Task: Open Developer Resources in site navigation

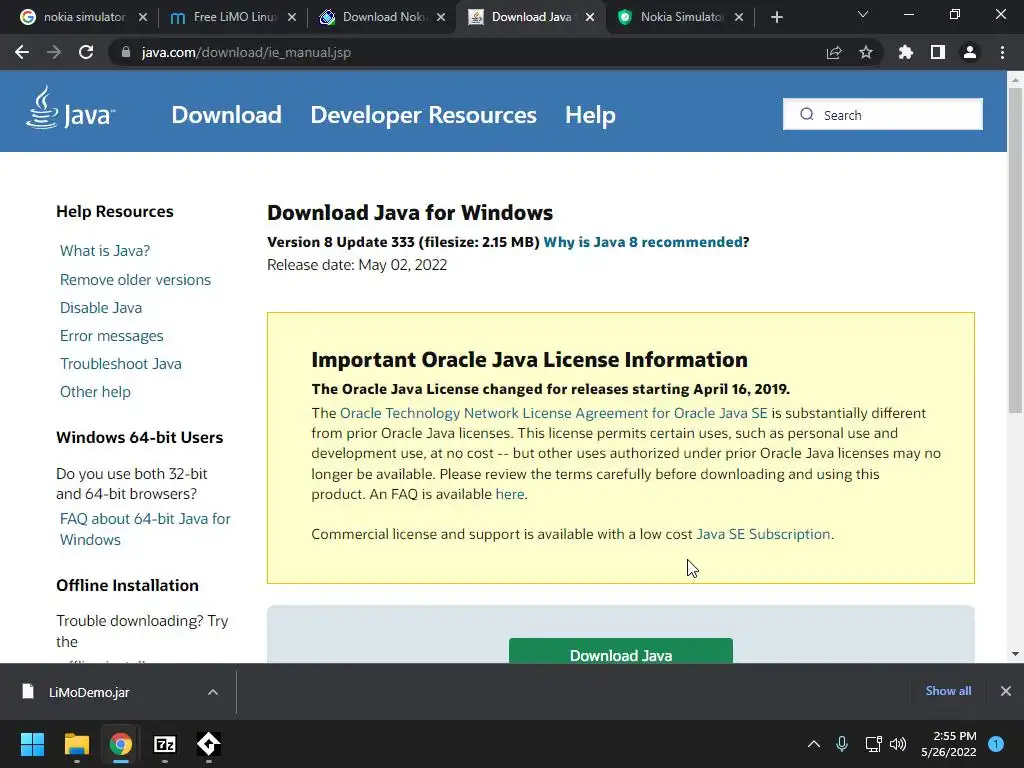Action: [x=423, y=115]
